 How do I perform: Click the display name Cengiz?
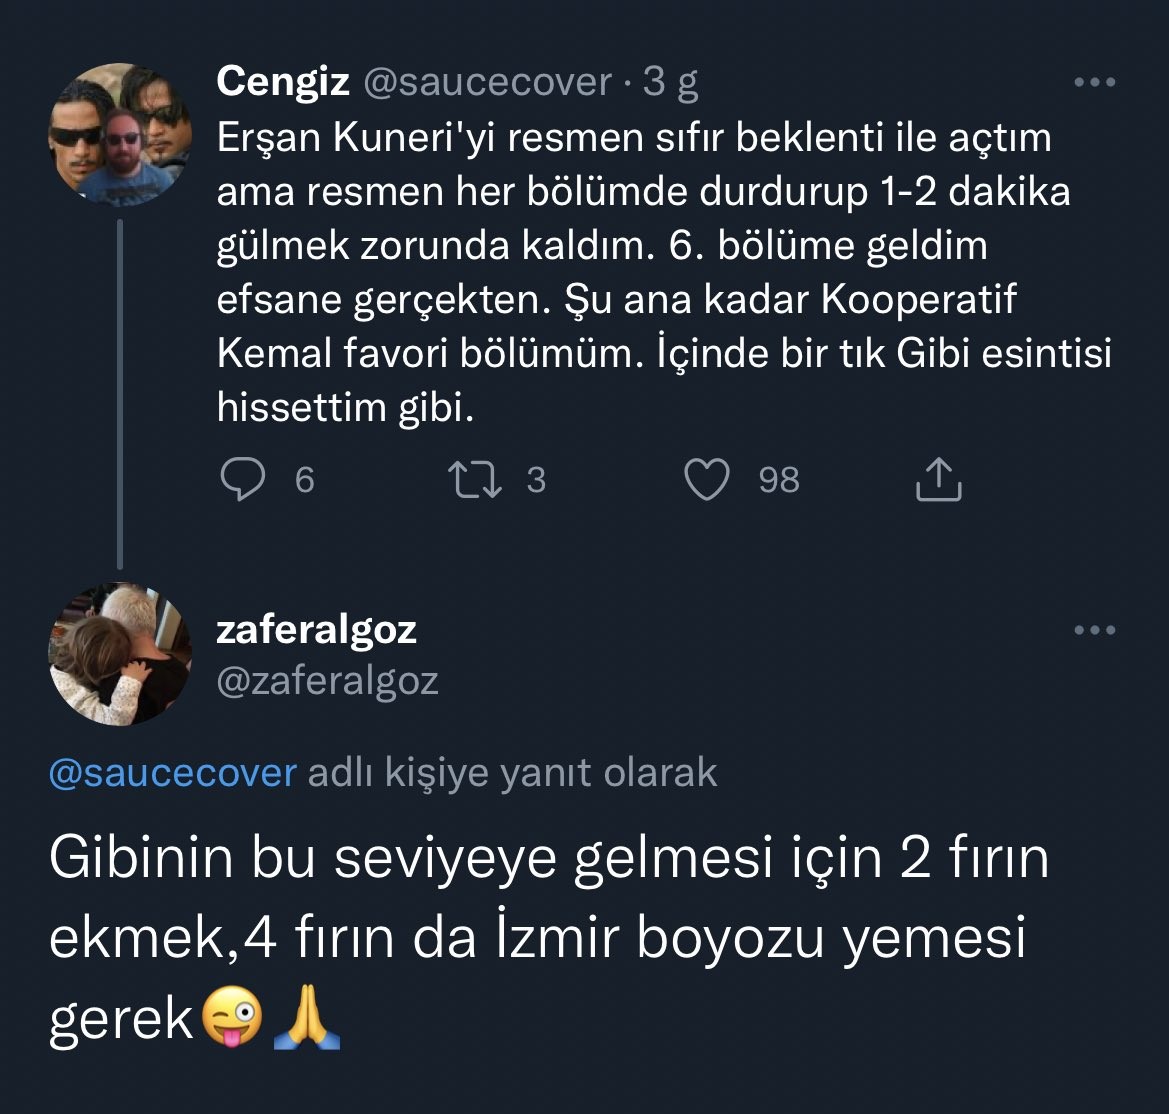click(283, 82)
